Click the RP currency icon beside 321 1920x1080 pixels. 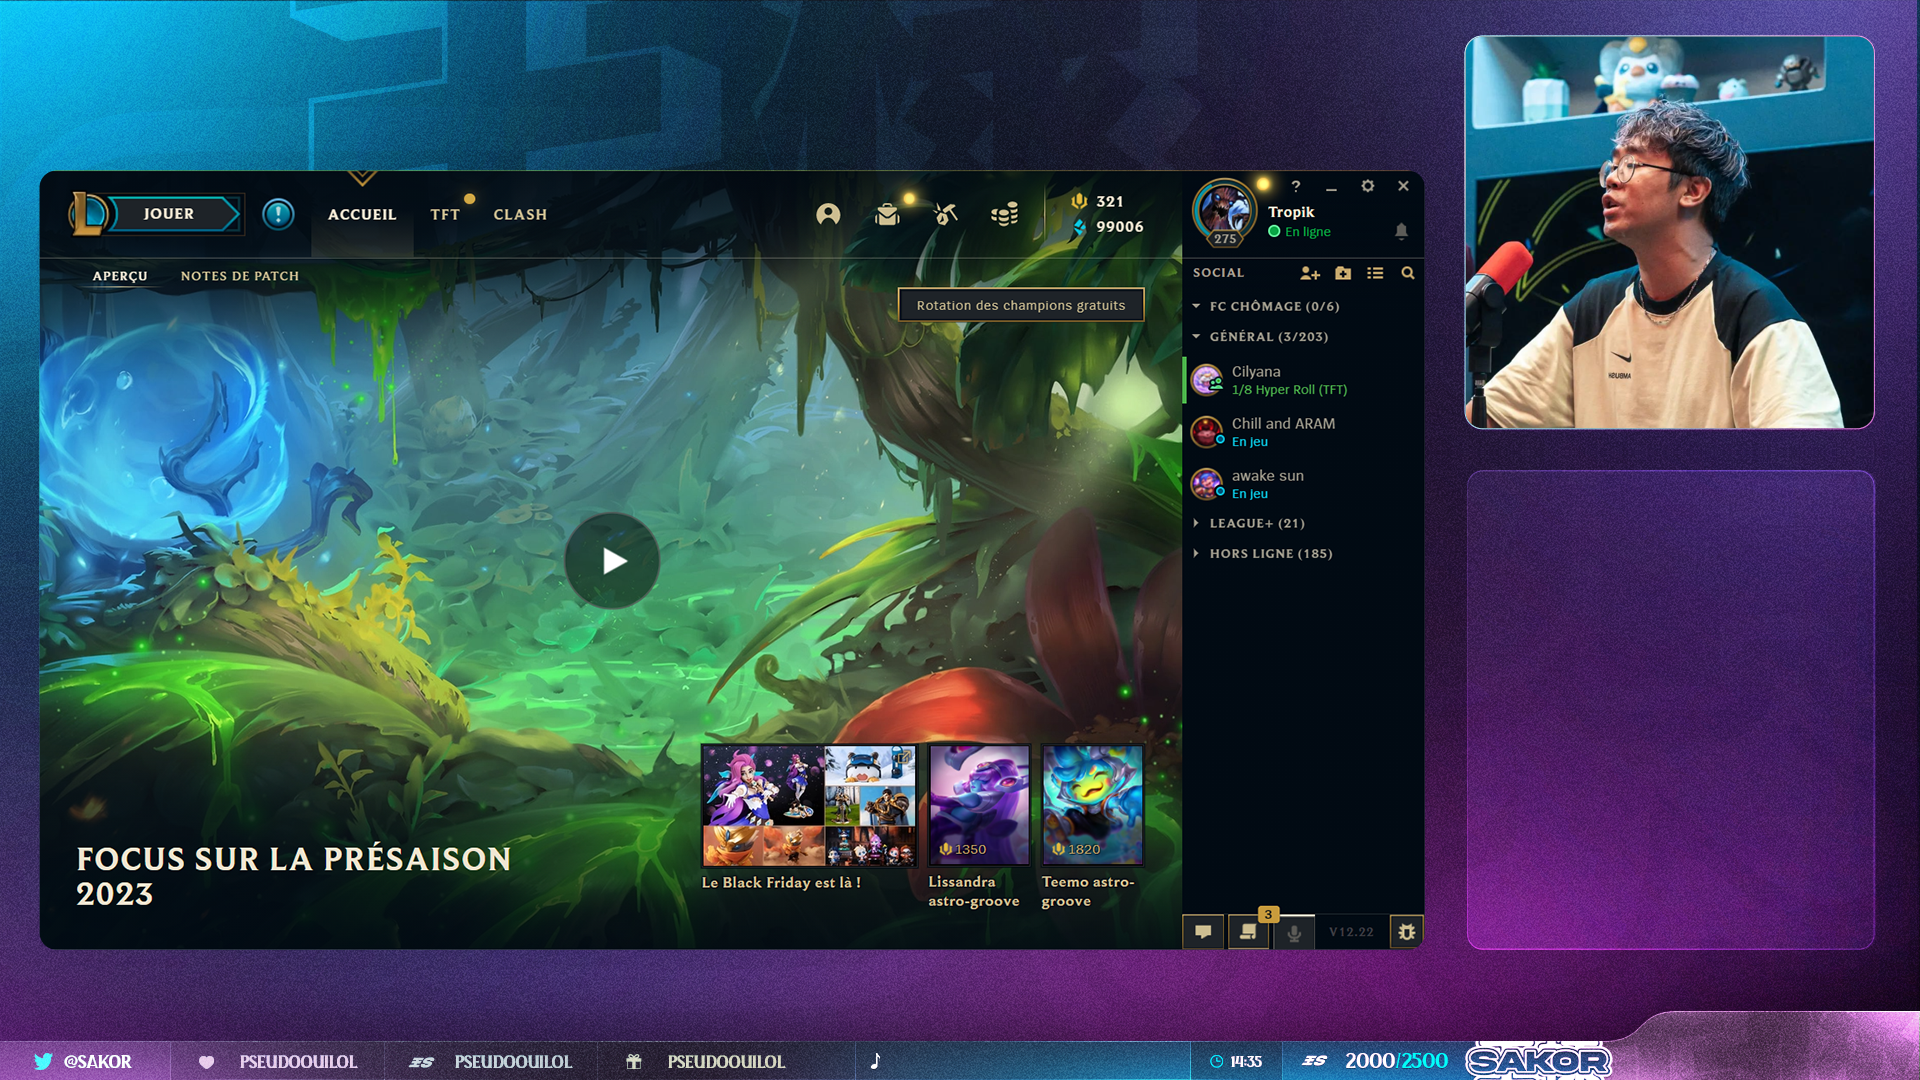click(1079, 201)
